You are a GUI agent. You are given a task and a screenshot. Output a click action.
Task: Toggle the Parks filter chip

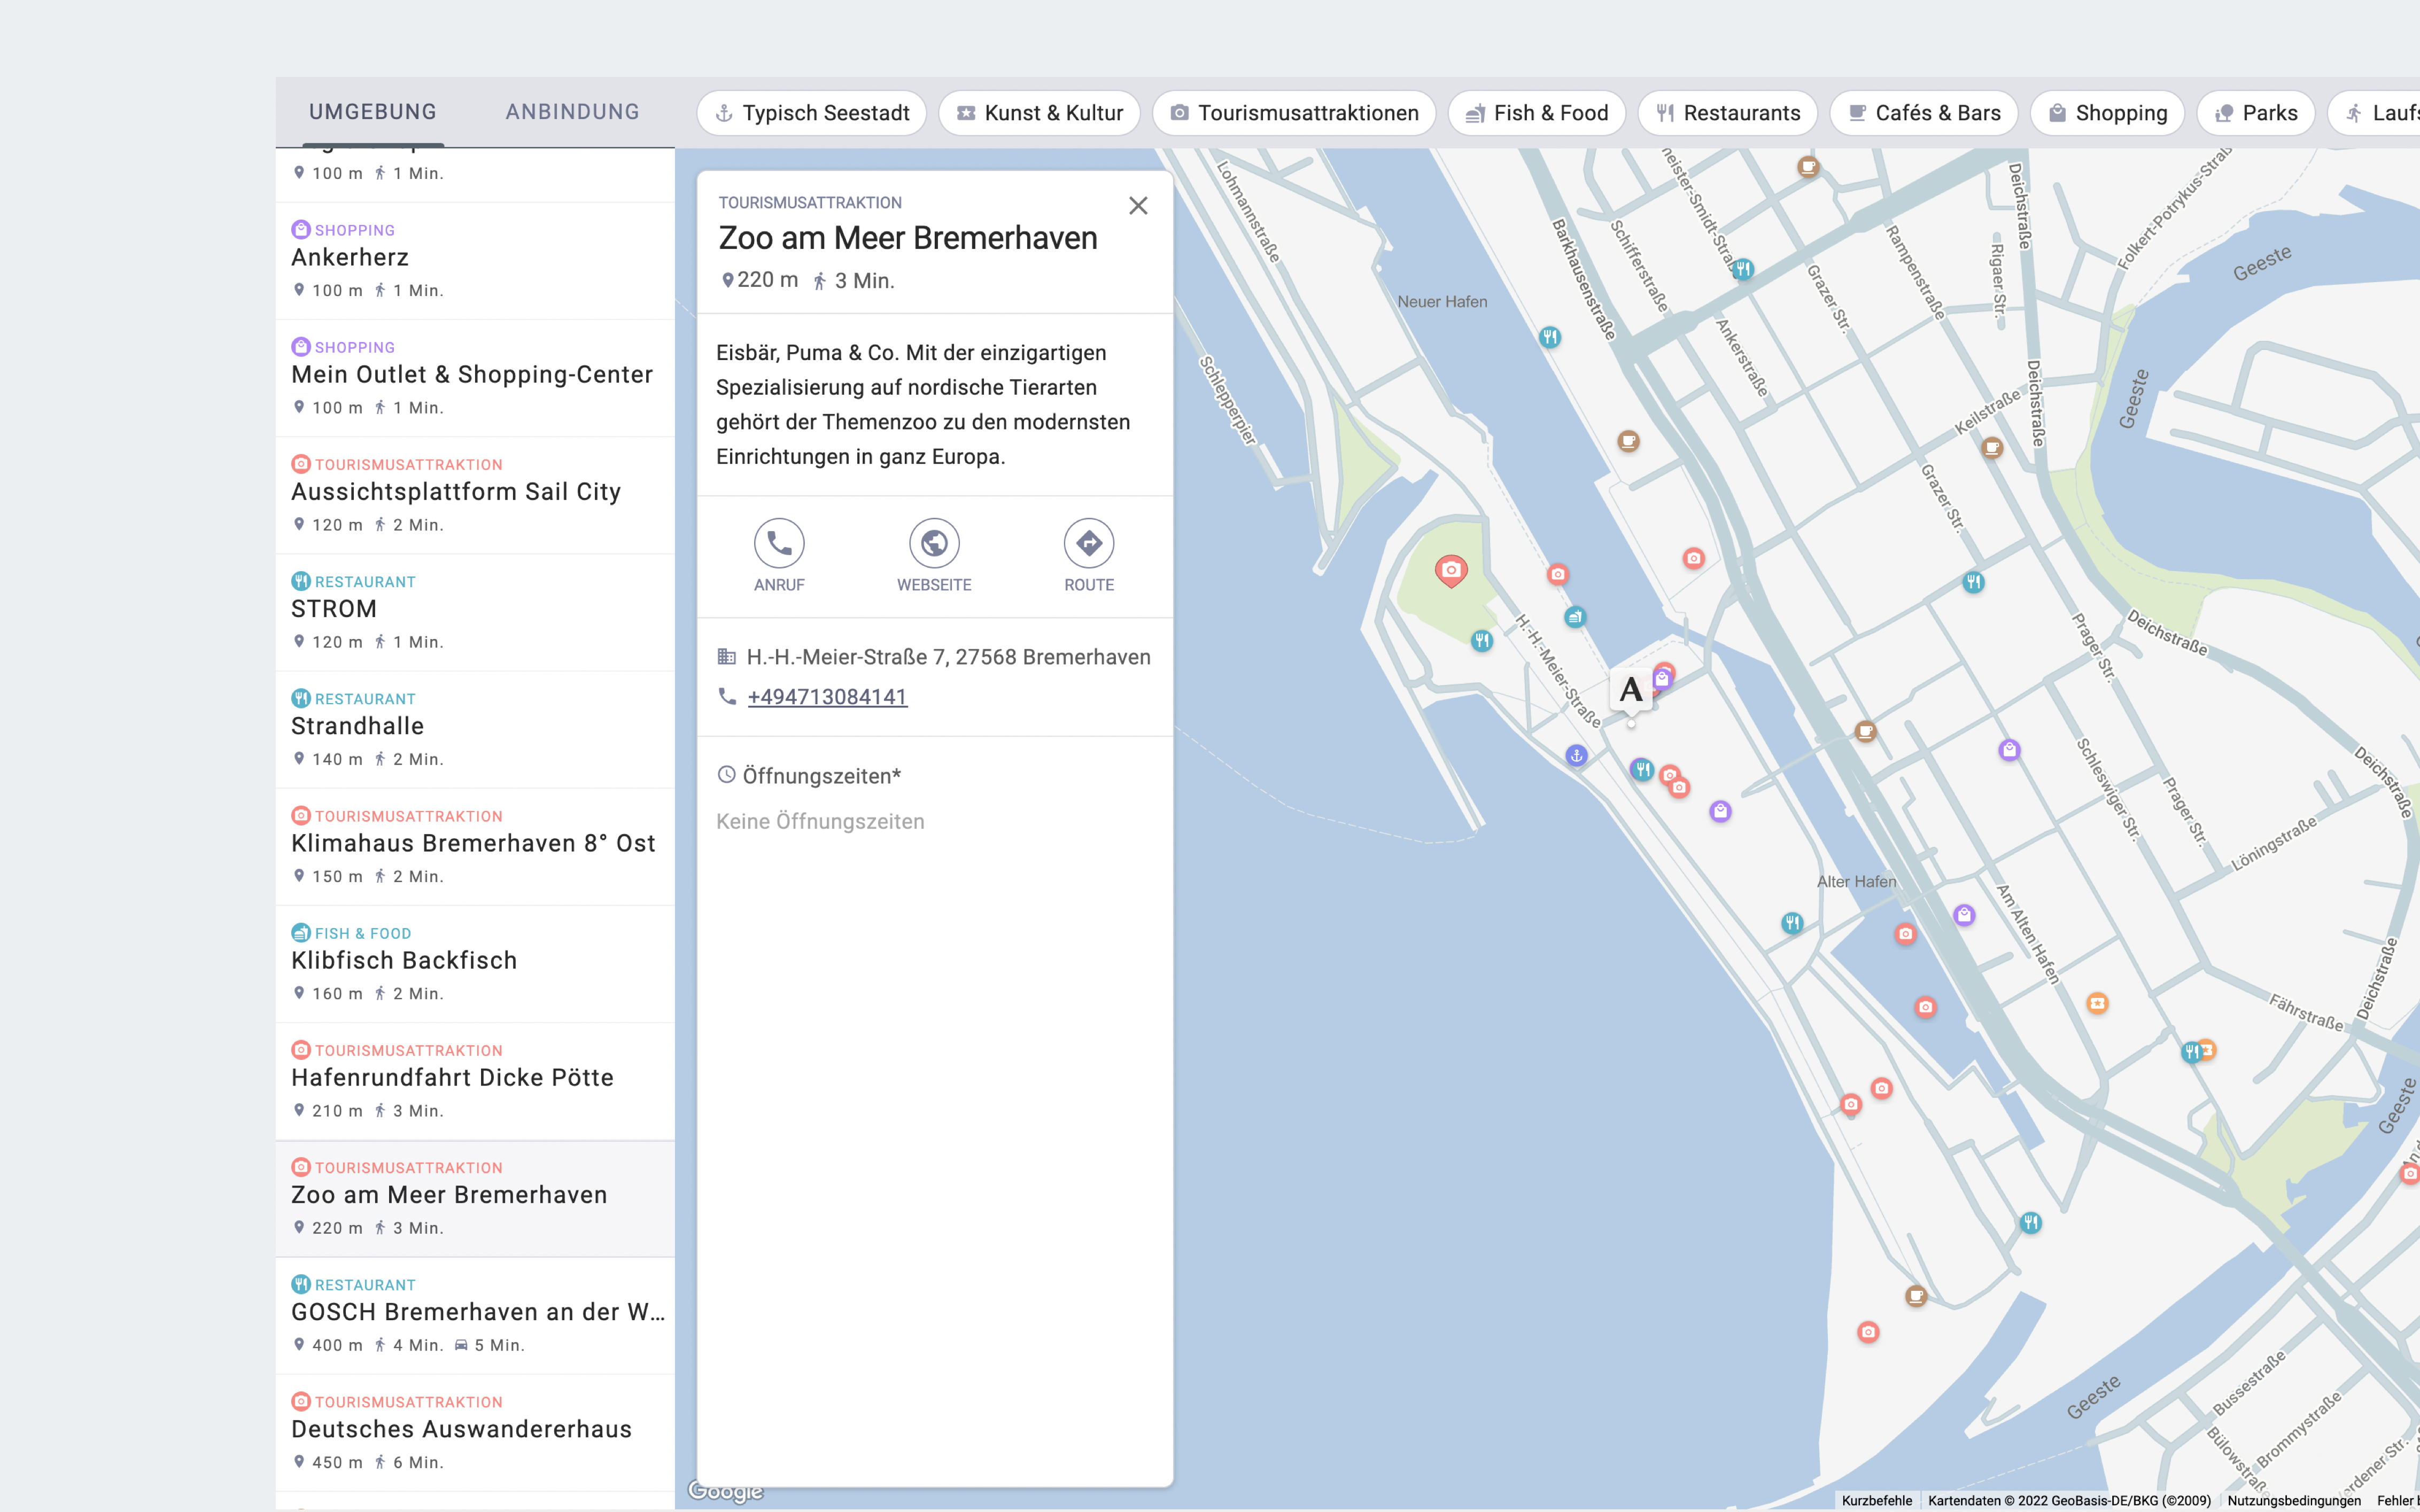click(x=2256, y=113)
